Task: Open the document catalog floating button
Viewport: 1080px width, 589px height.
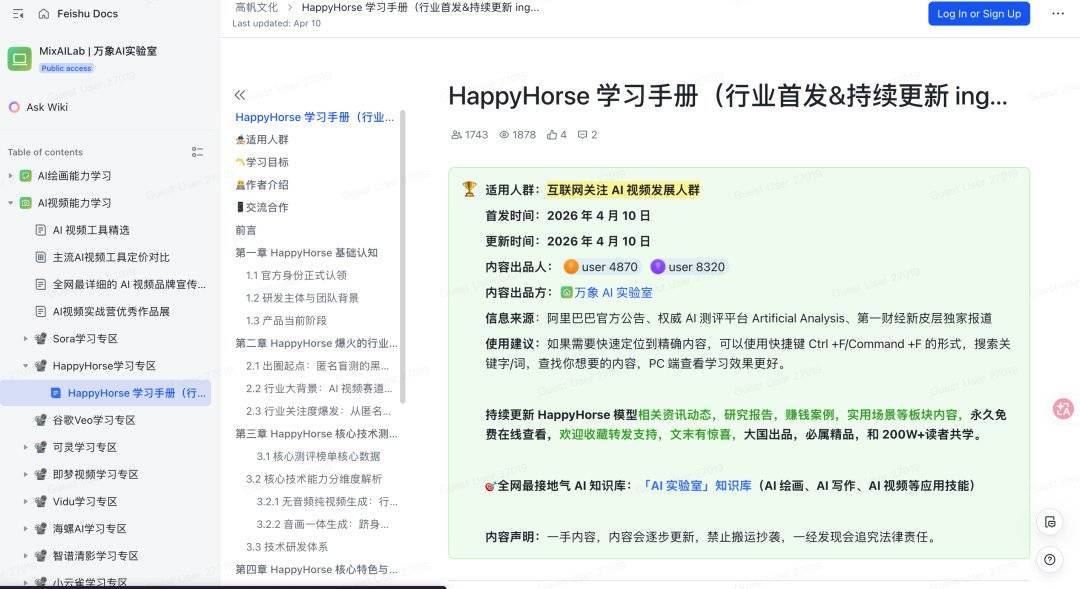Action: point(1050,522)
